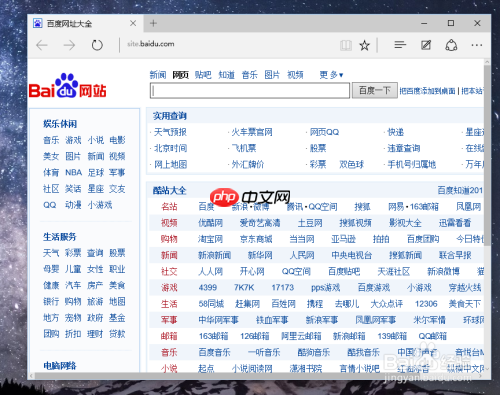Open 新华网 in 新闻 row
The image size is (500, 395).
[x=260, y=255]
